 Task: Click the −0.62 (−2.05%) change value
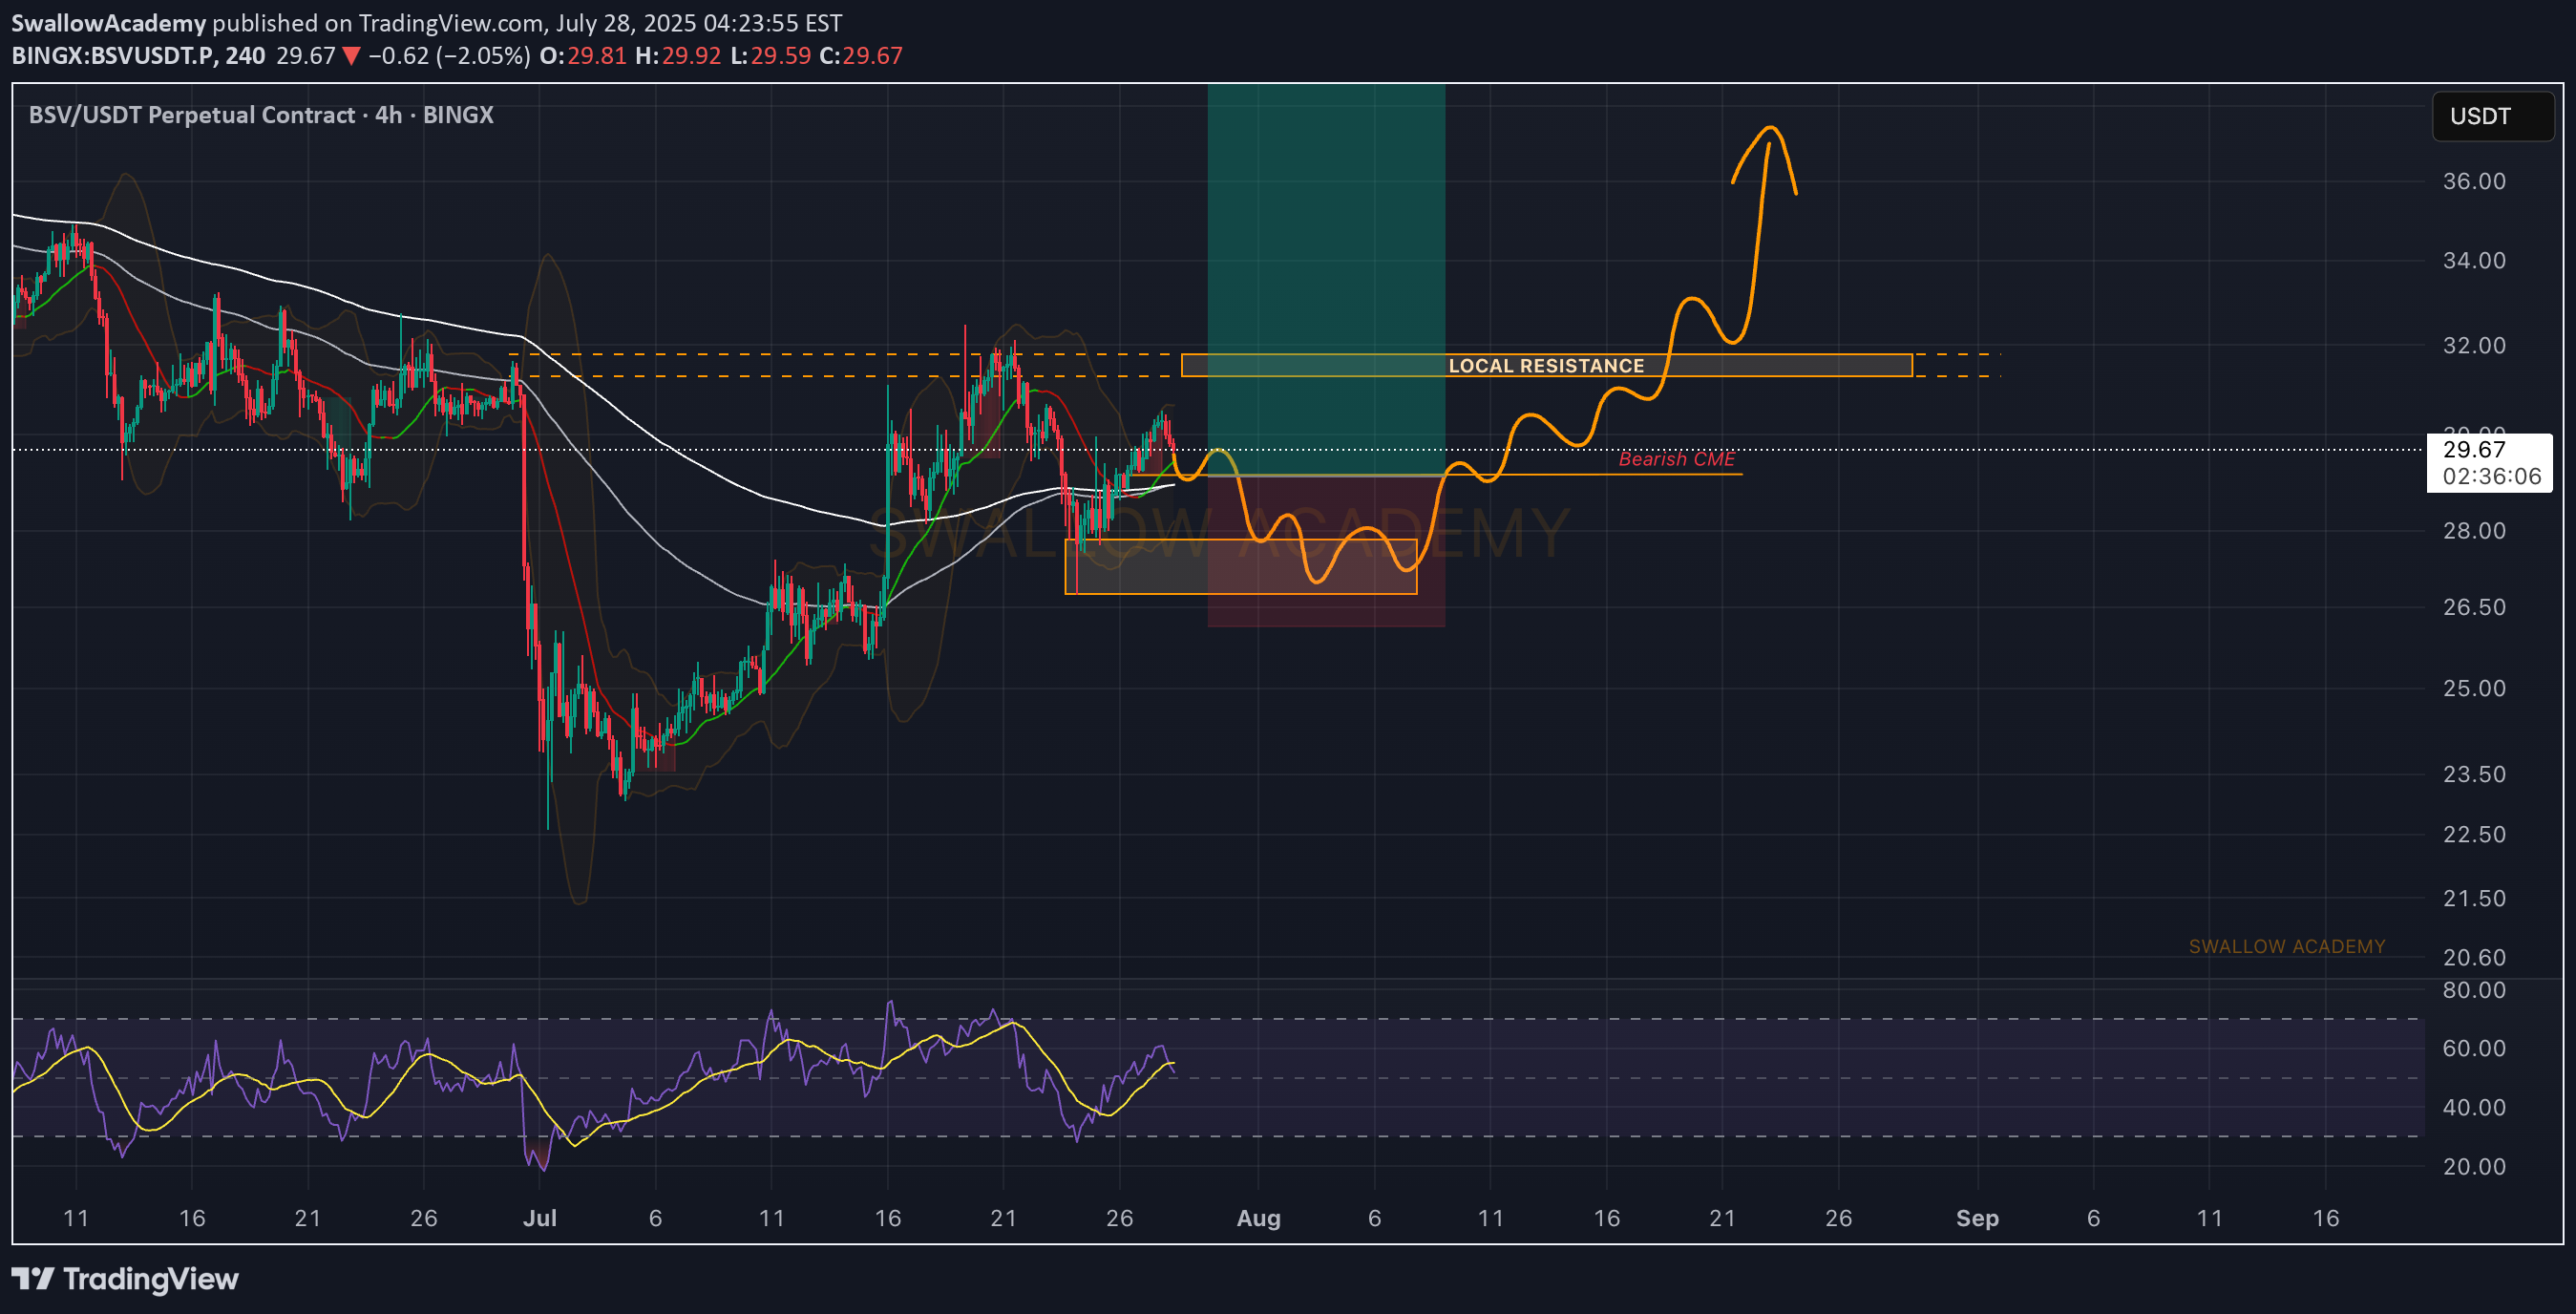tap(449, 55)
